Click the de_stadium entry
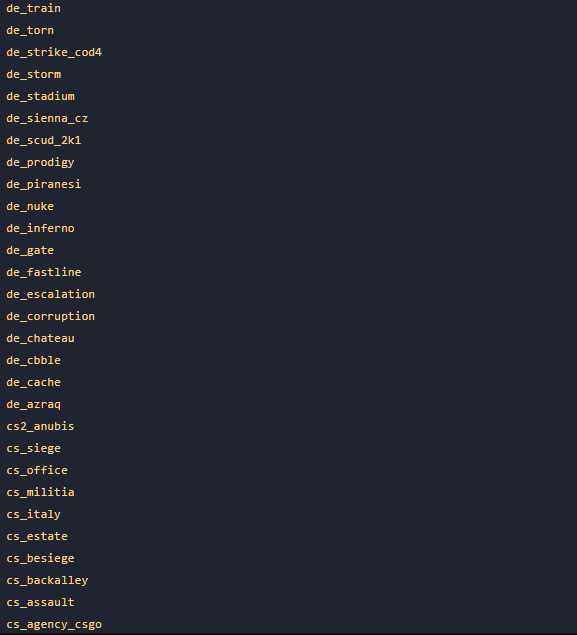577x635 pixels. click(40, 96)
